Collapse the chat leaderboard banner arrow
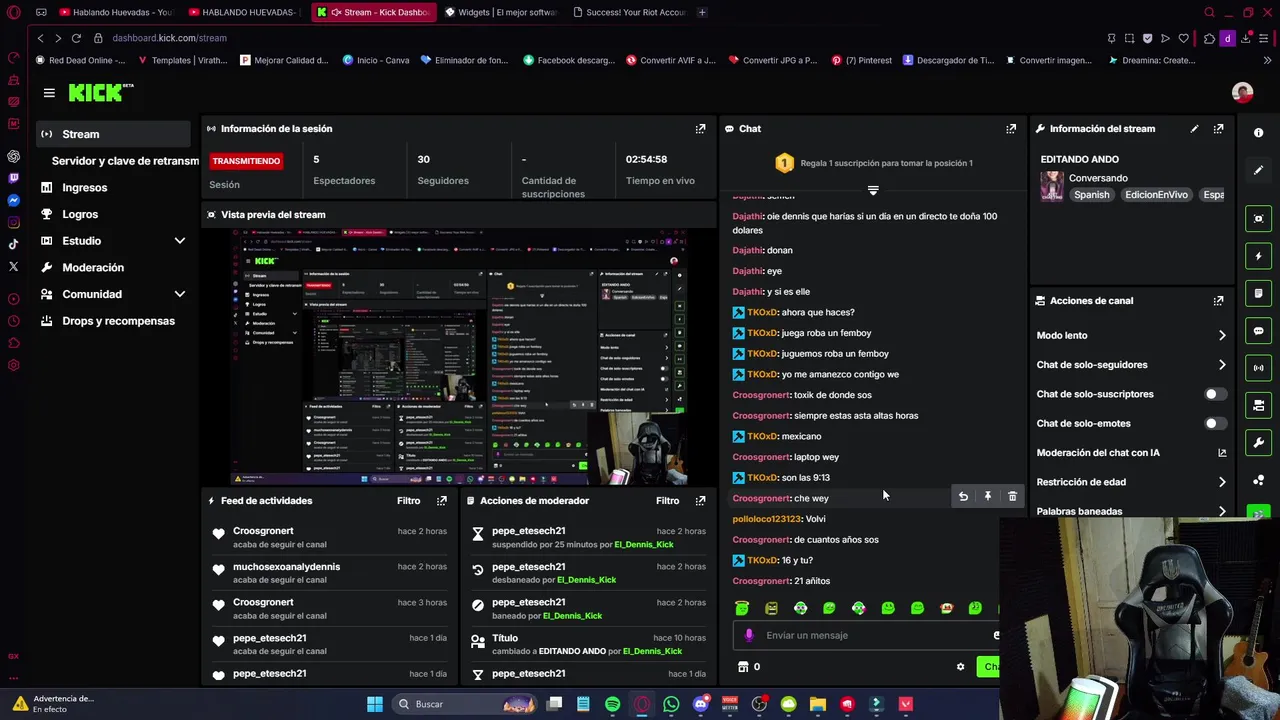1280x720 pixels. pos(873,190)
